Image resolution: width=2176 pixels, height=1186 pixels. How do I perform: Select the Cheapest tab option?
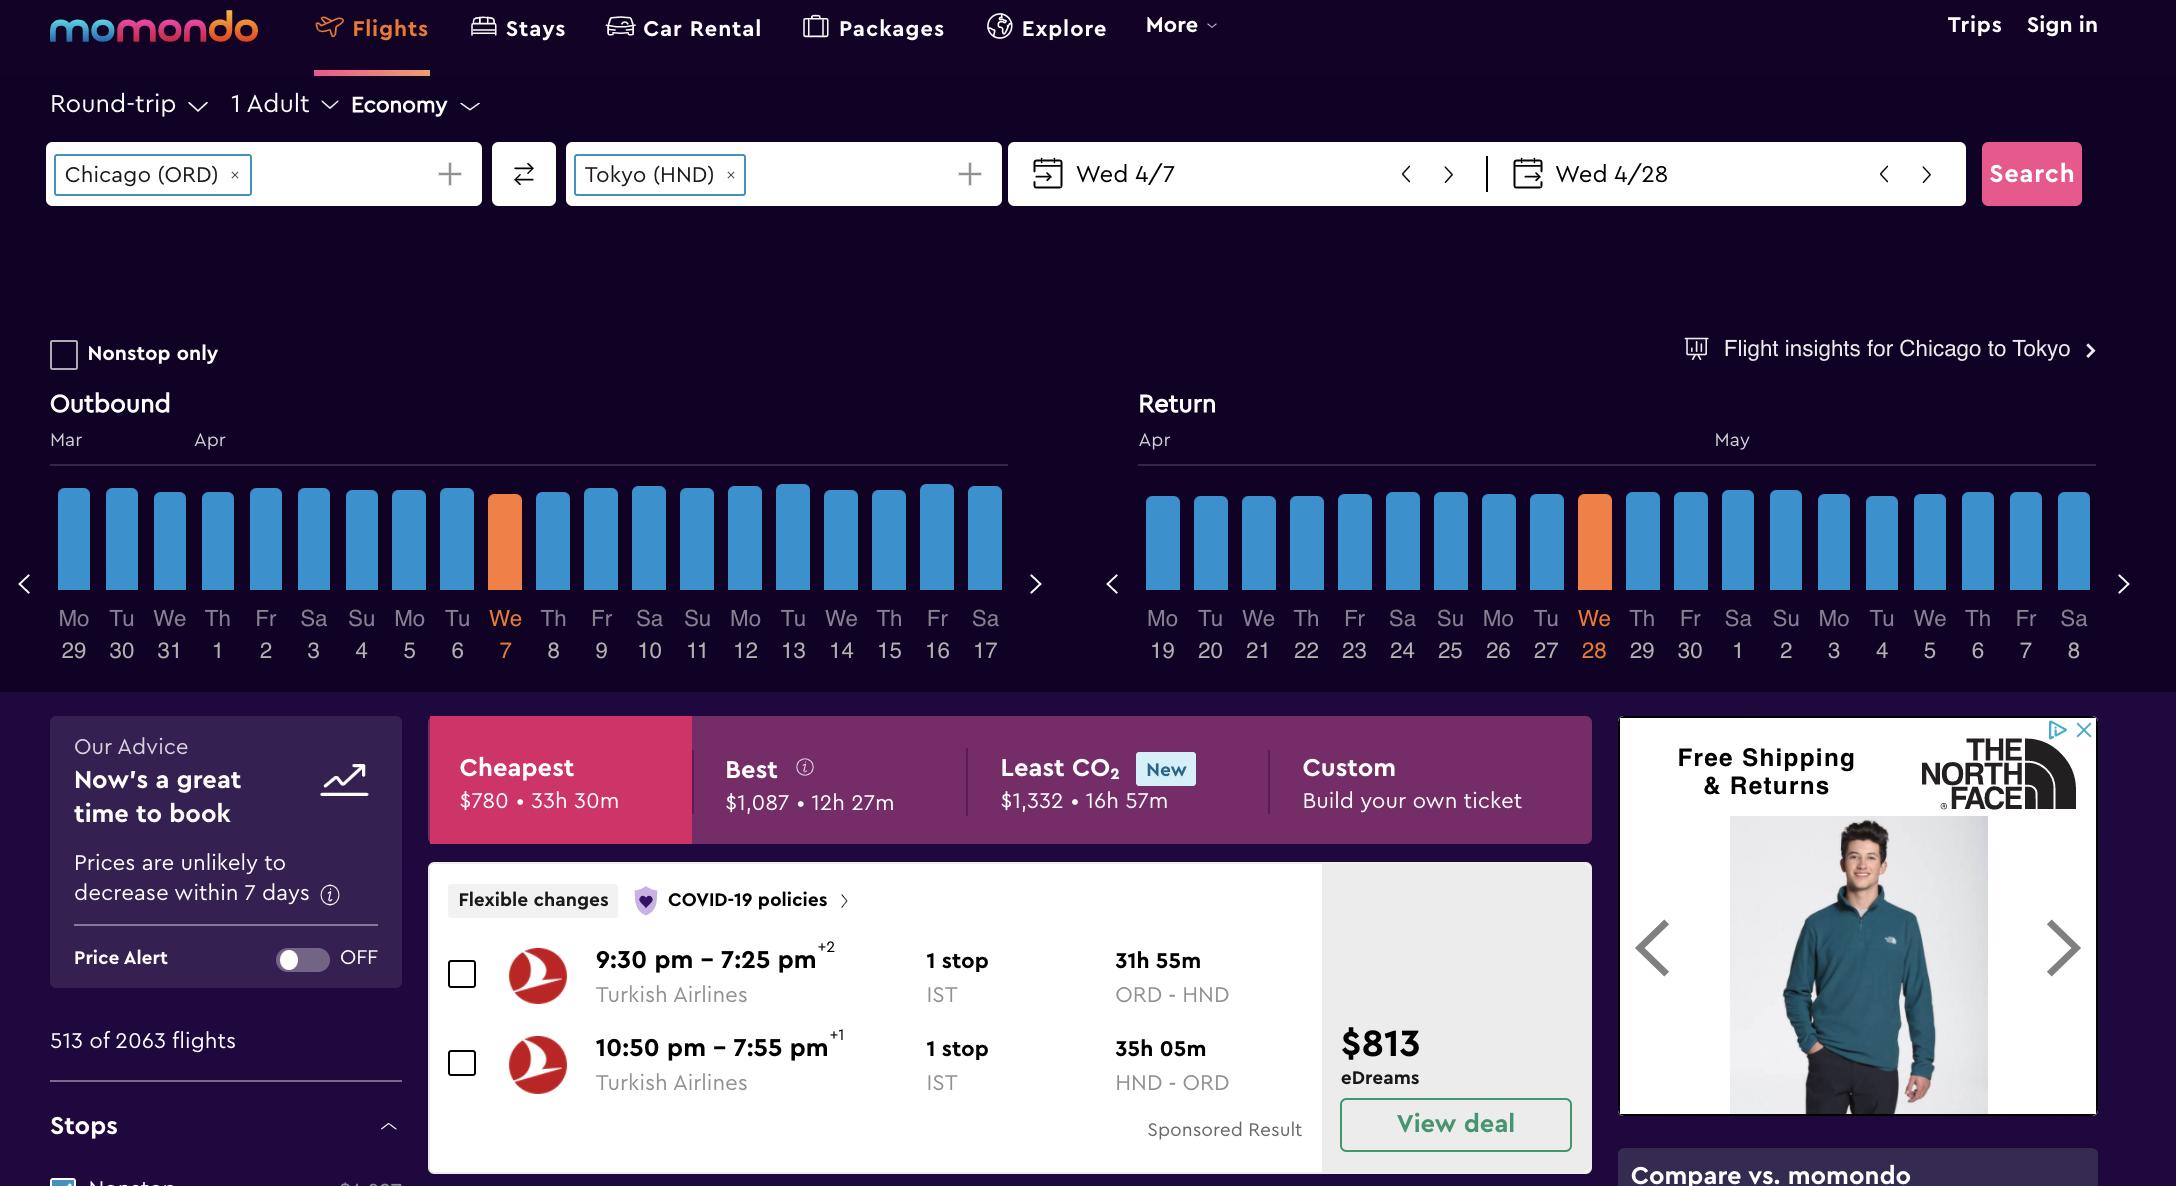(x=559, y=780)
